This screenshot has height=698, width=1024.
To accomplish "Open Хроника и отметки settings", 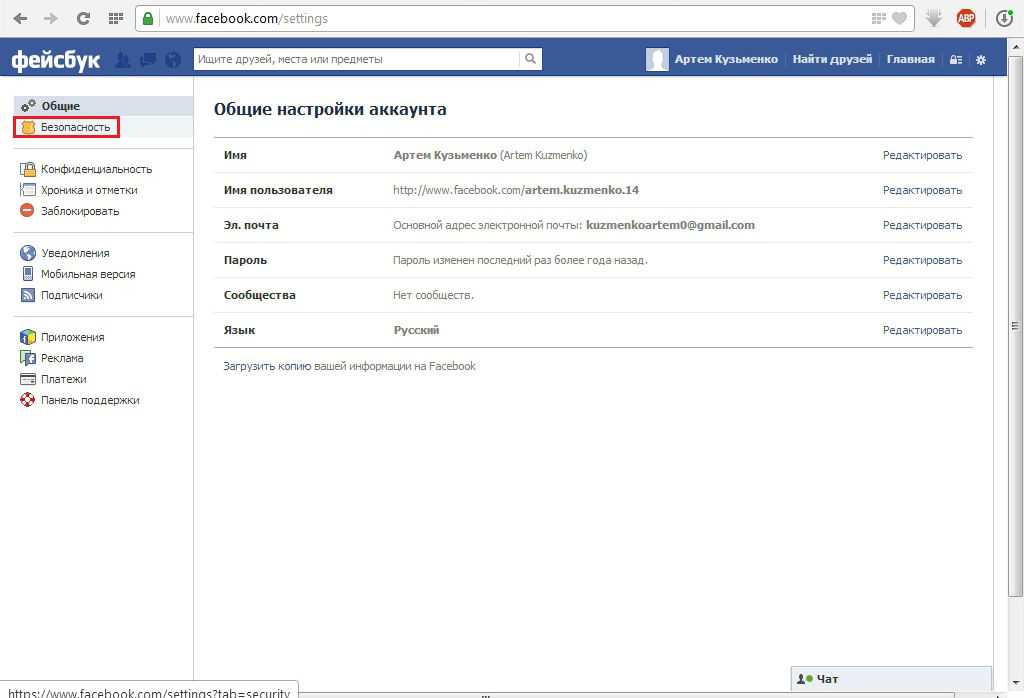I will point(89,190).
